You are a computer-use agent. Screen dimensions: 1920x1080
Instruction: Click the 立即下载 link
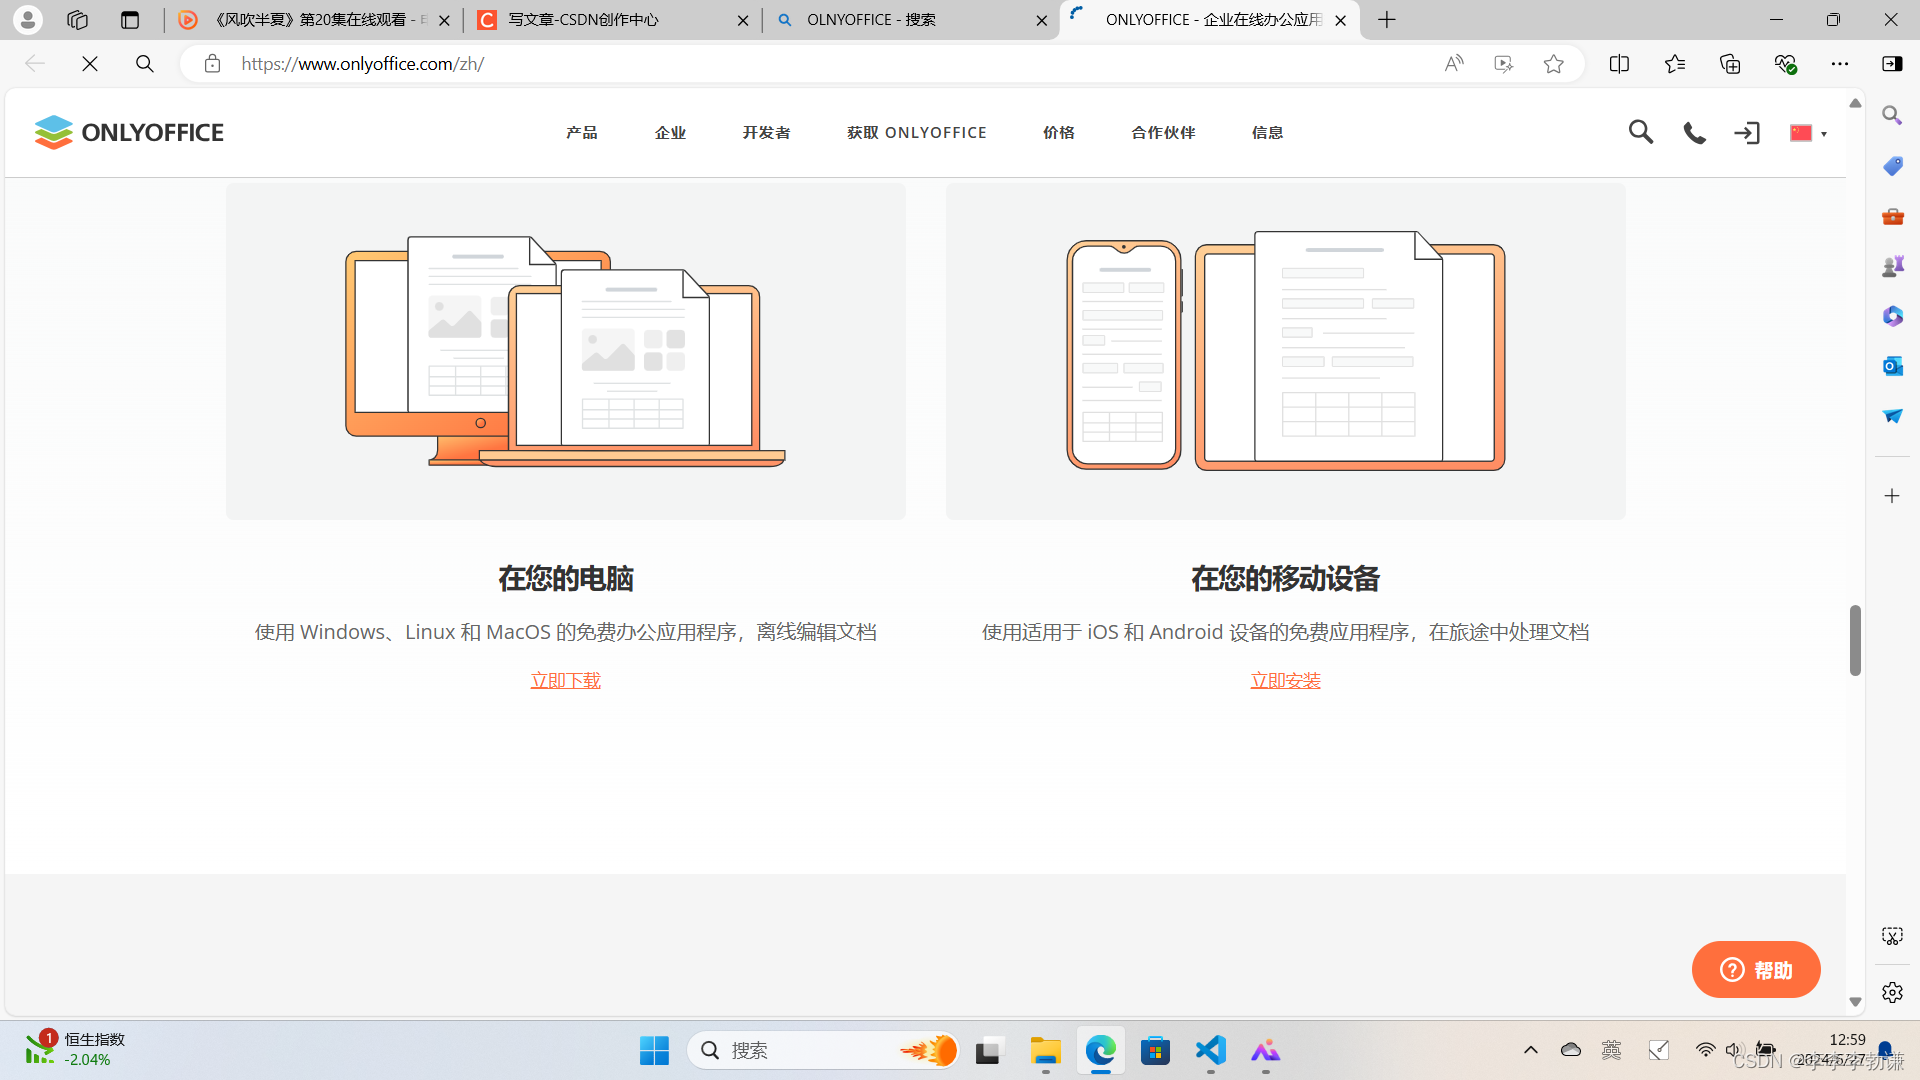tap(566, 681)
